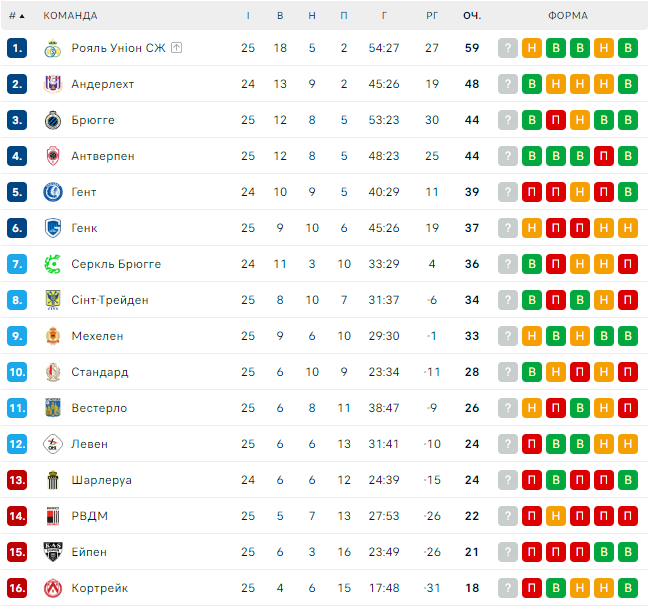This screenshot has height=608, width=653.
Task: Click the gray ? next-match badge for Ейпен
Action: (508, 552)
